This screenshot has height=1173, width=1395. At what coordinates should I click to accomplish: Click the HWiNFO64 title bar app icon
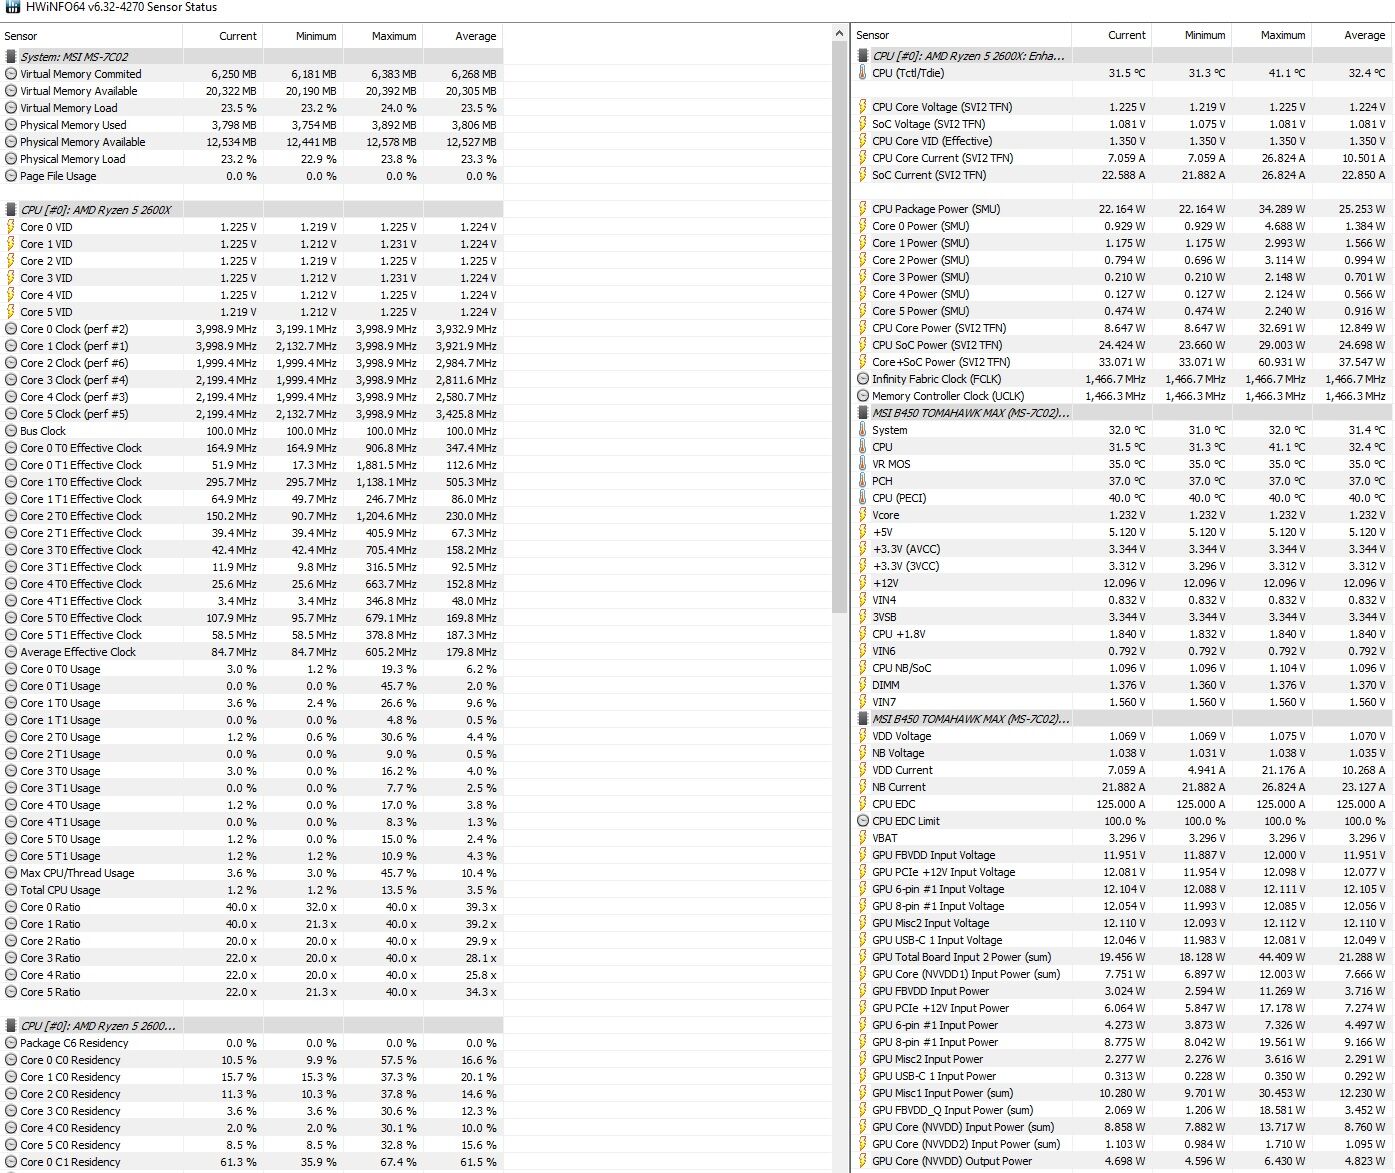pos(12,7)
